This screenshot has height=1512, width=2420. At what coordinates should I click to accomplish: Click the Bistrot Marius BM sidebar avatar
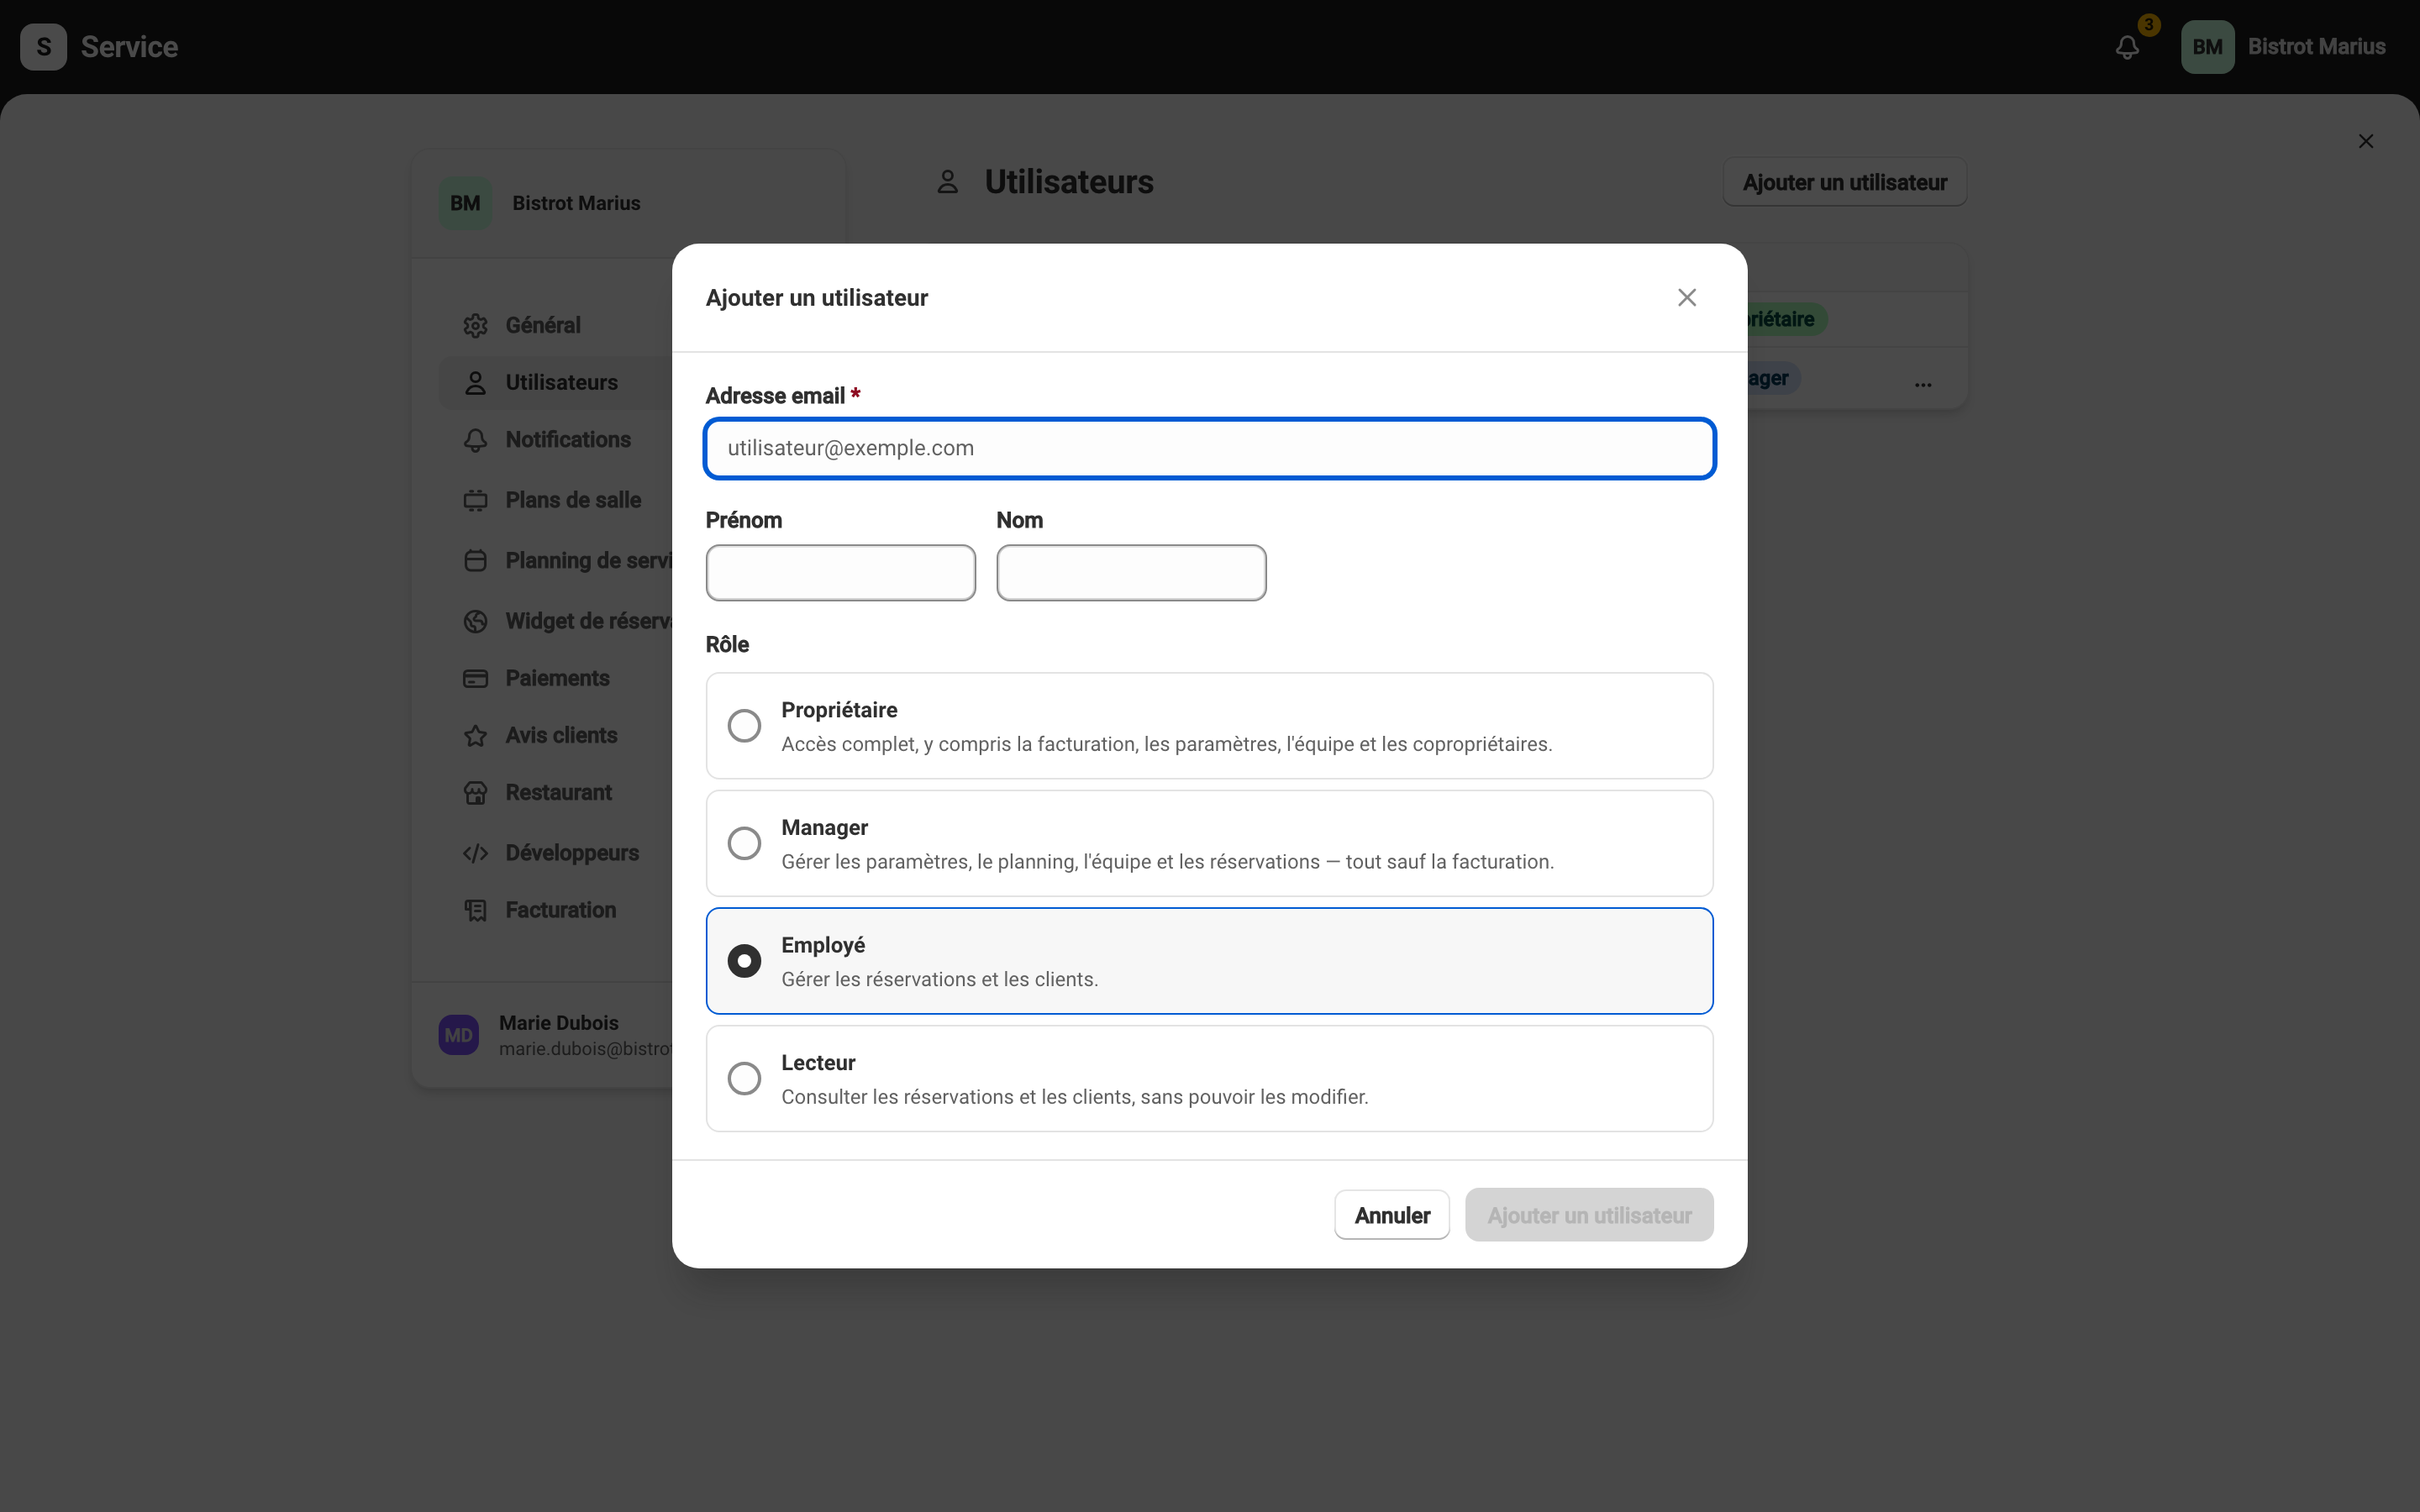point(465,203)
